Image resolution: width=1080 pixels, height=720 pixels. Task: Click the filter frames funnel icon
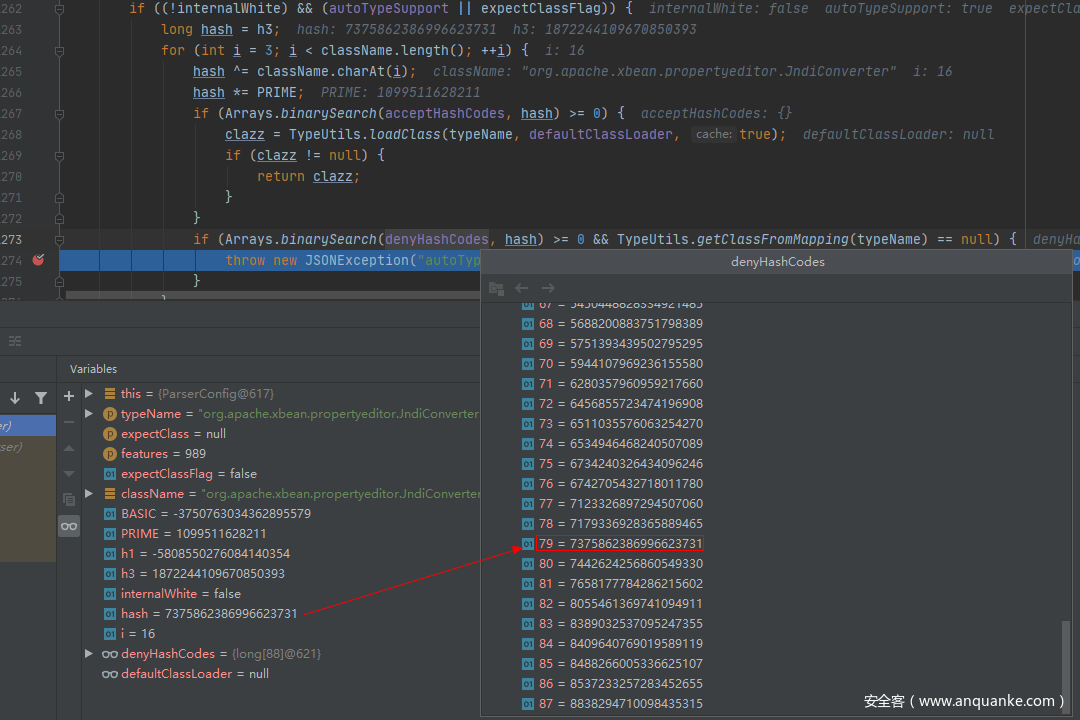pyautogui.click(x=41, y=398)
